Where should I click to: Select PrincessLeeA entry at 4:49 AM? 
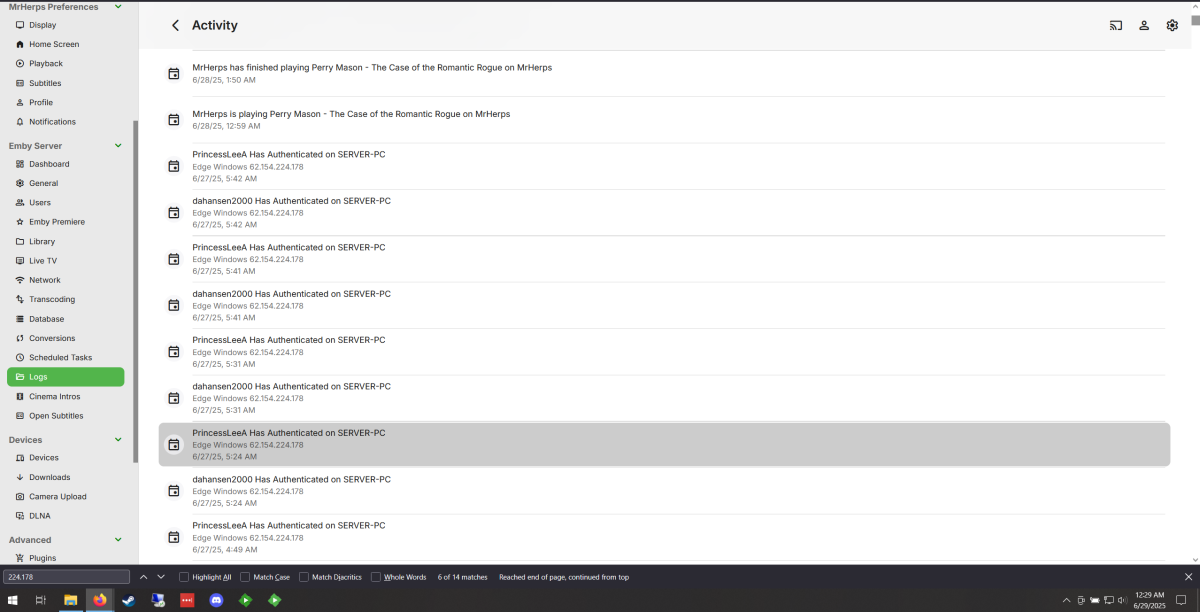tap(664, 537)
